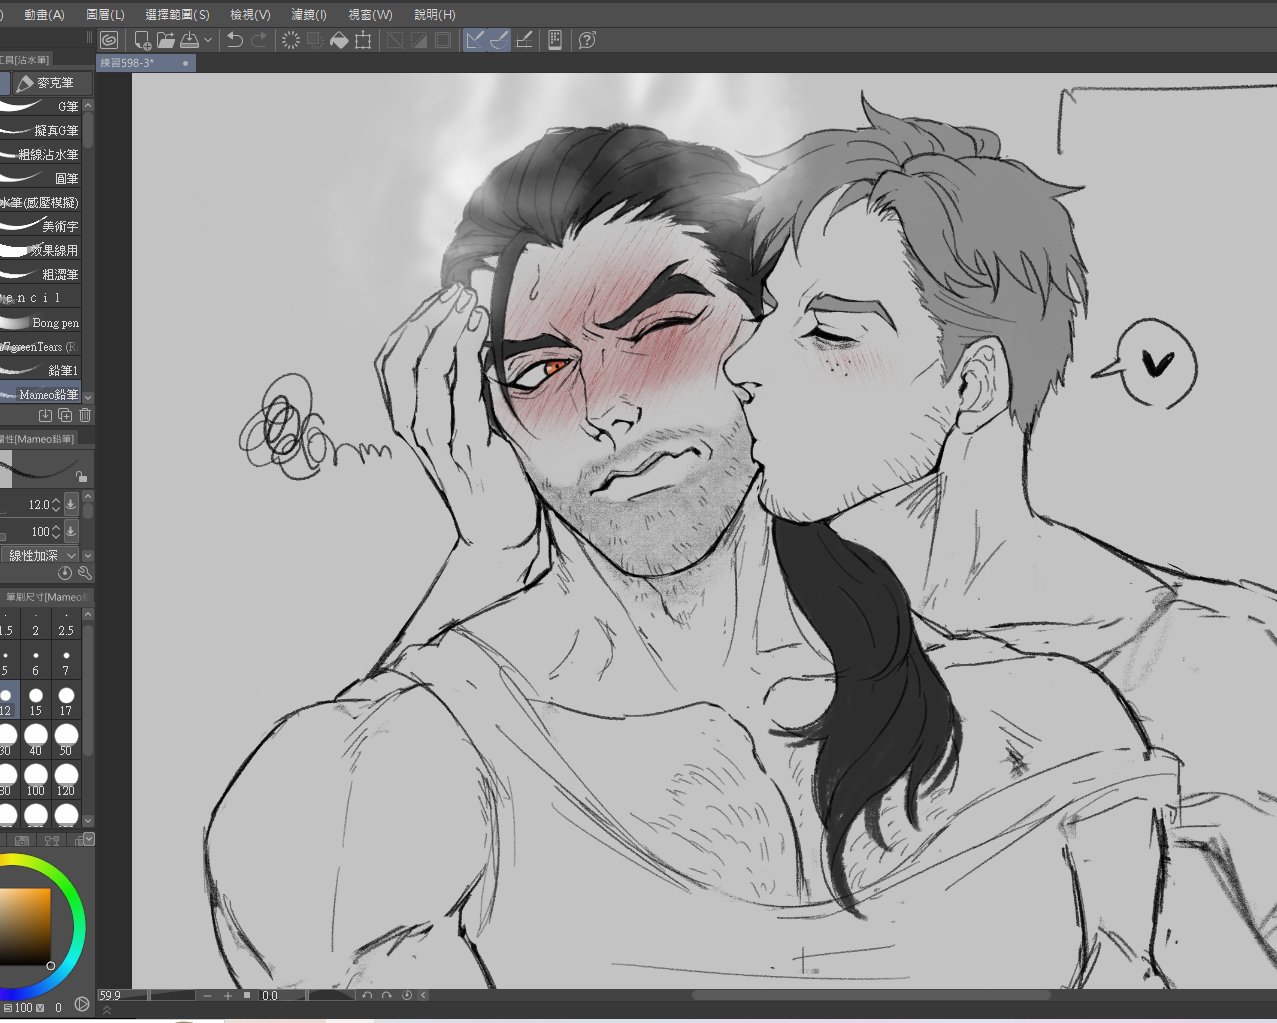Click the zoom out minus icon
The image size is (1277, 1023).
click(207, 996)
